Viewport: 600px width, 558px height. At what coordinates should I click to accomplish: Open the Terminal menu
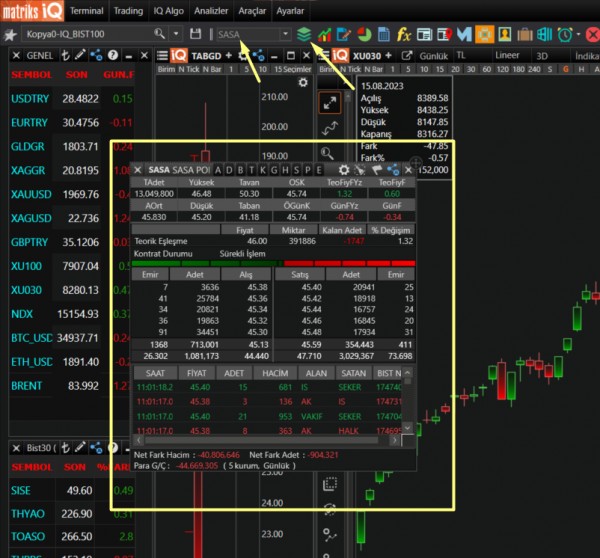86,11
